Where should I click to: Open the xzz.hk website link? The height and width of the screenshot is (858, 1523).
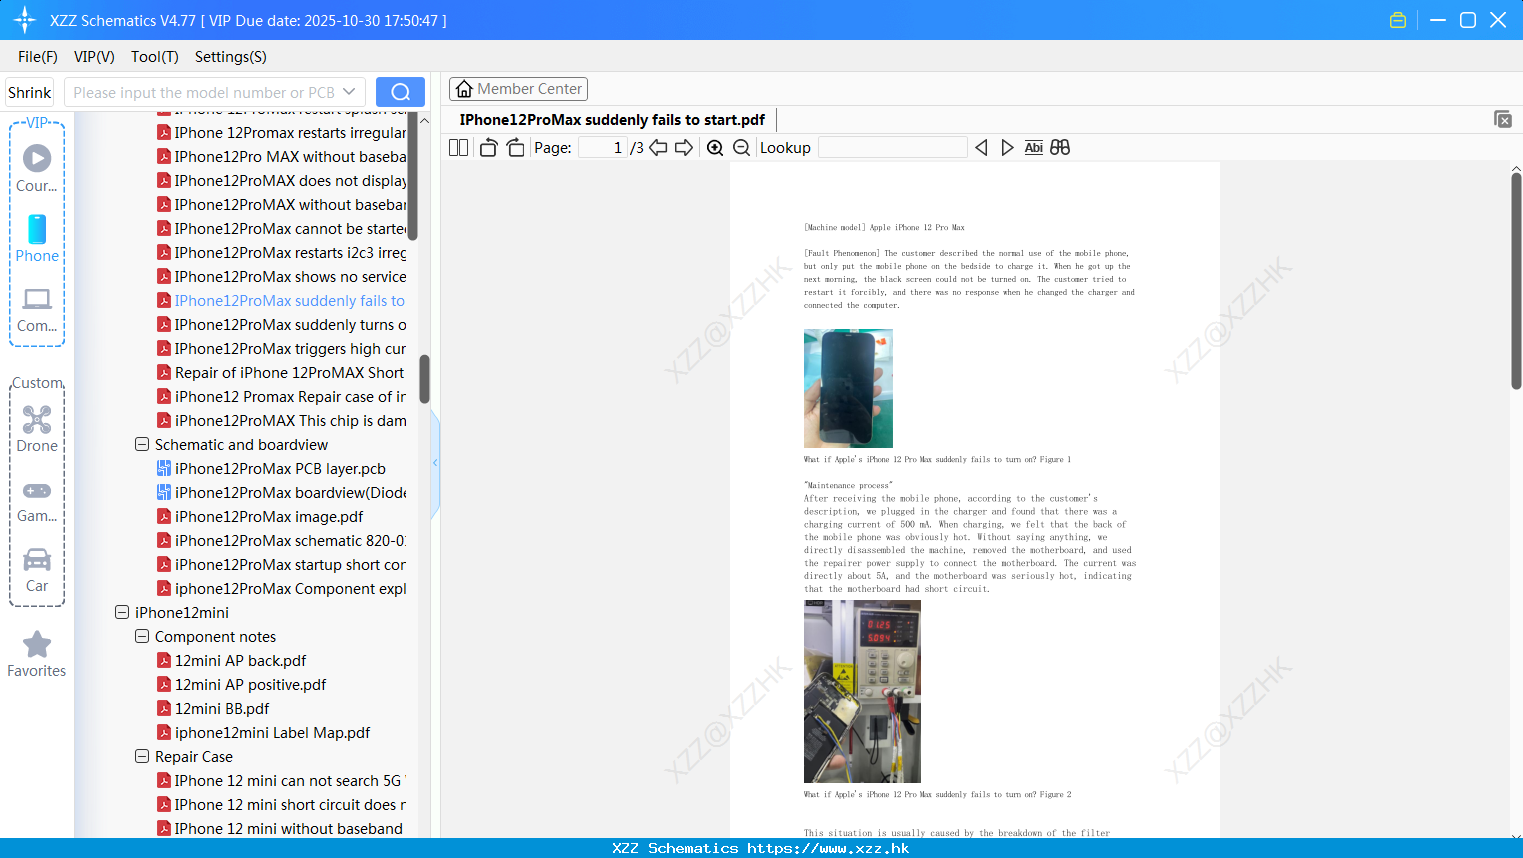(828, 848)
